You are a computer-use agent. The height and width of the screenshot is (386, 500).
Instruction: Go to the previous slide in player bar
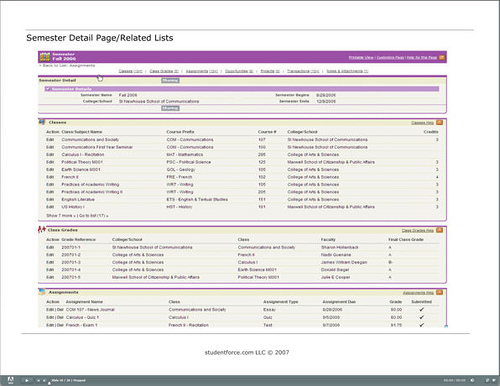(38, 380)
